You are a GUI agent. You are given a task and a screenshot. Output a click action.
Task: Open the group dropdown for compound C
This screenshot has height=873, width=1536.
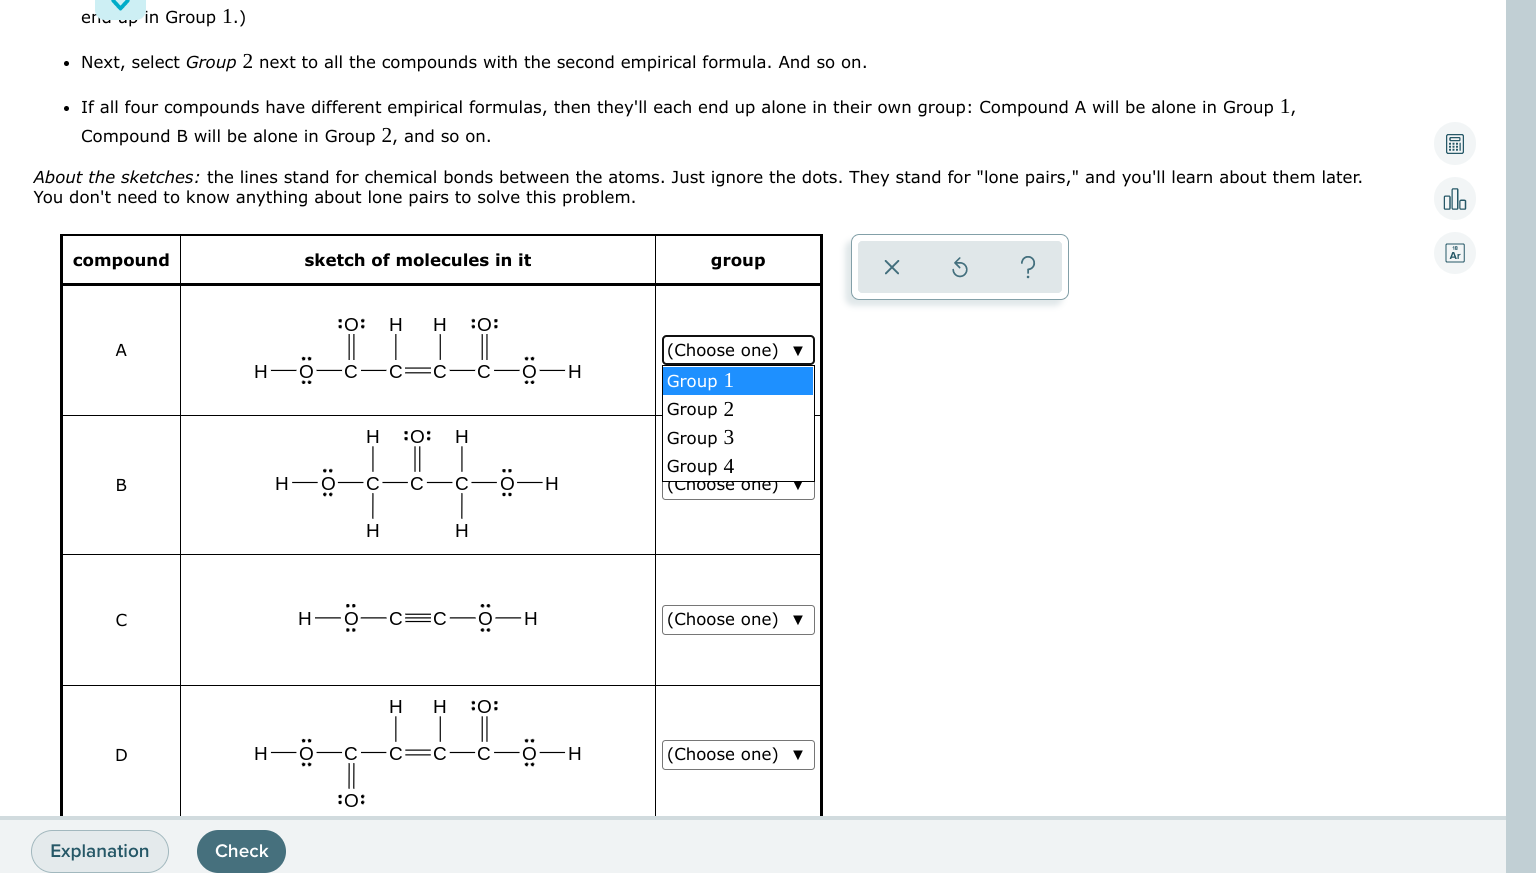click(x=737, y=619)
